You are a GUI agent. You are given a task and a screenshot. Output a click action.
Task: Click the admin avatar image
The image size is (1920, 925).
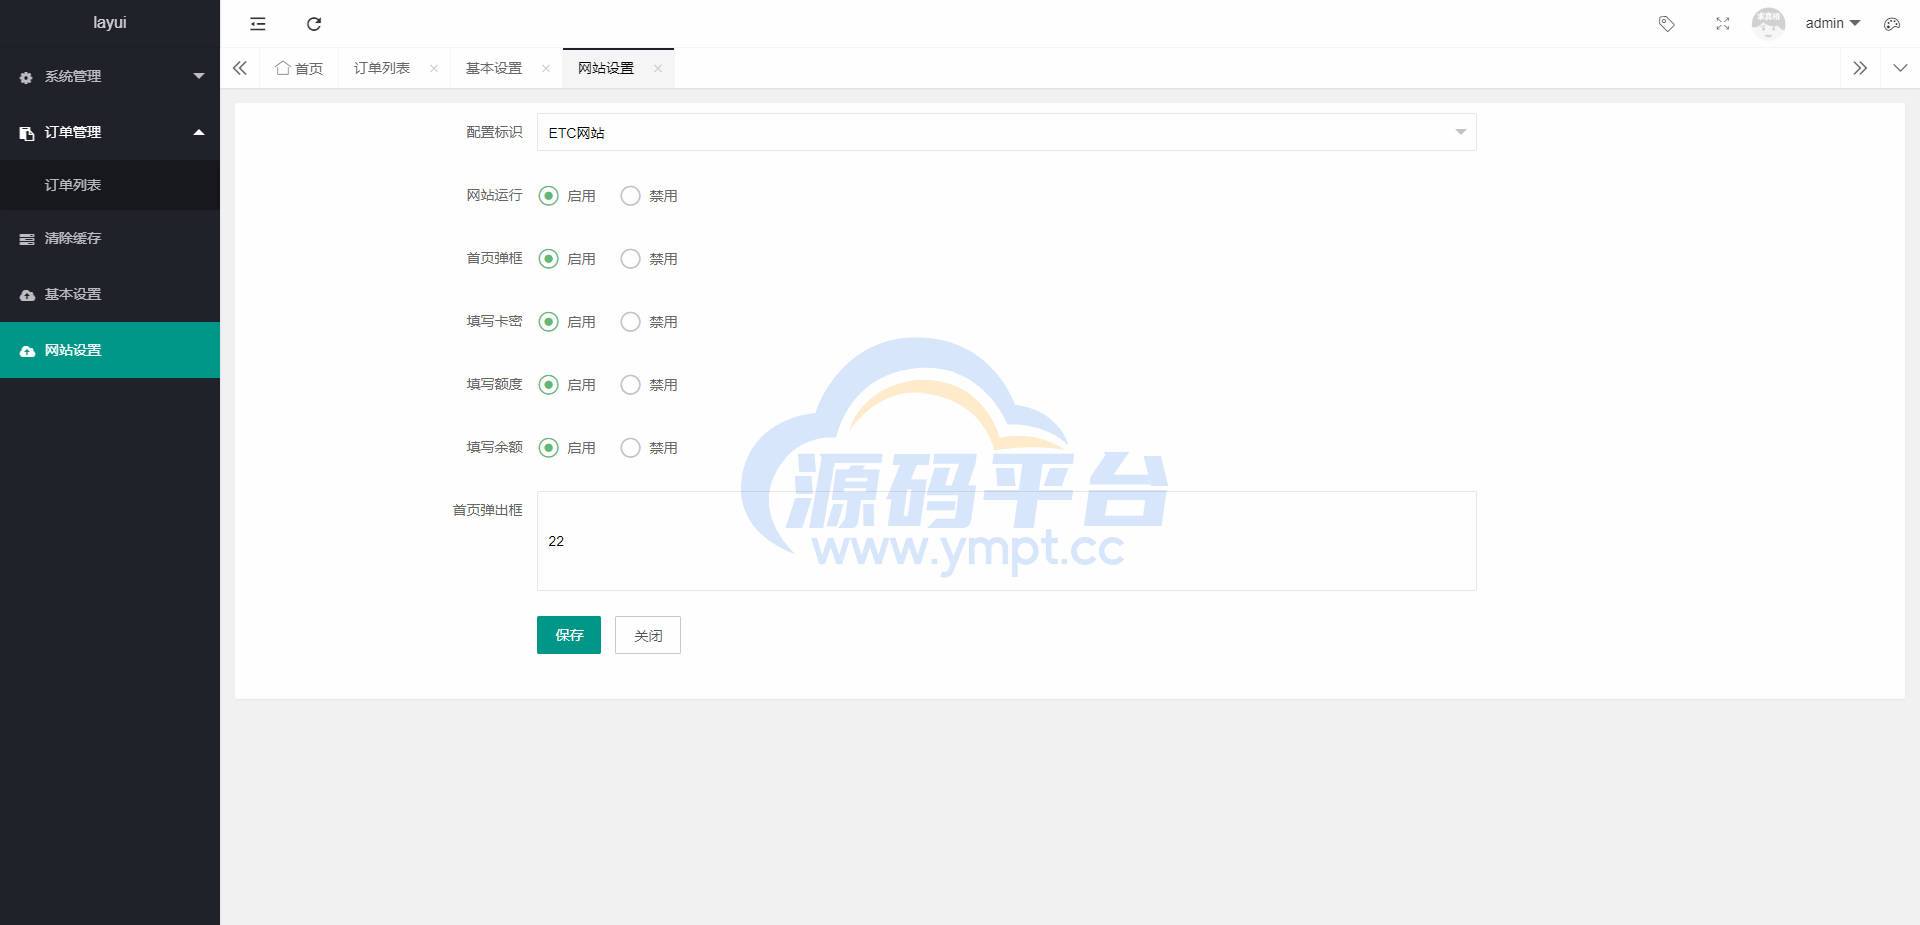(x=1768, y=23)
